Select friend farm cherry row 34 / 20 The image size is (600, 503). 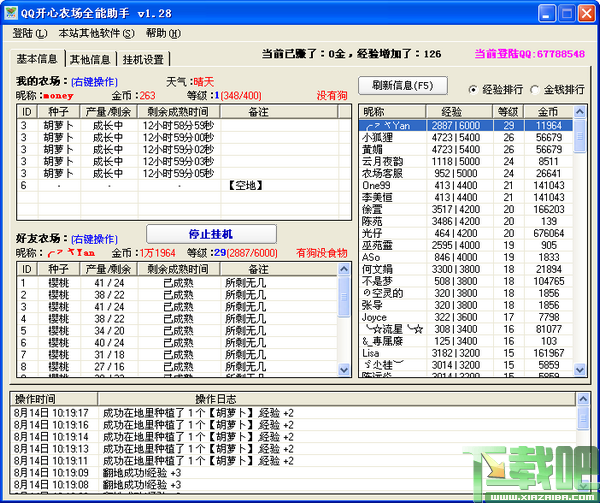(178, 331)
